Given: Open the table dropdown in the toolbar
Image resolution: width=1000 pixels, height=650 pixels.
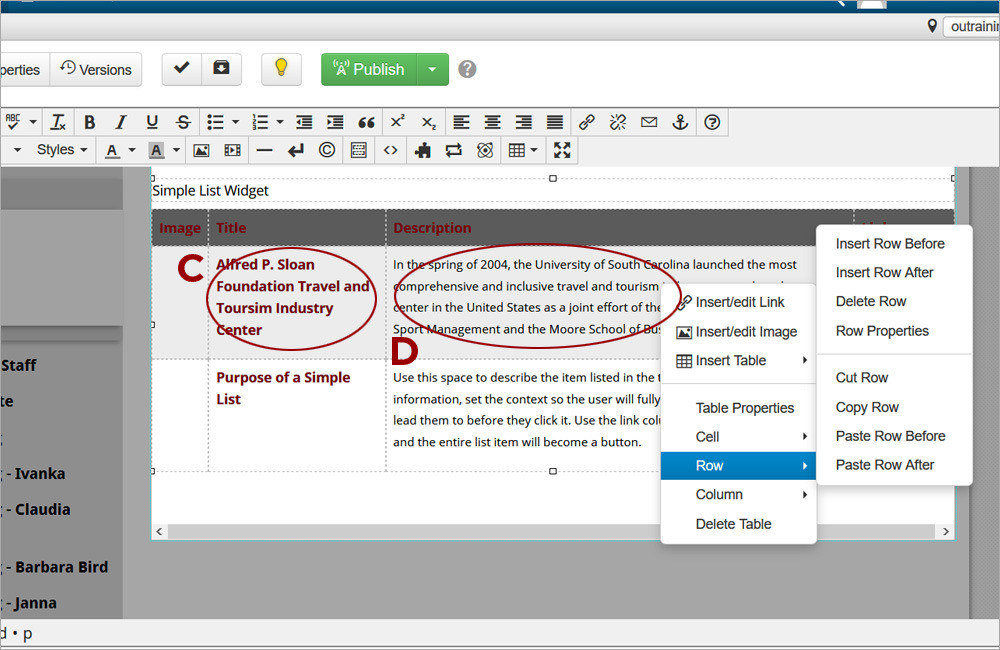Looking at the screenshot, I should click(x=523, y=150).
